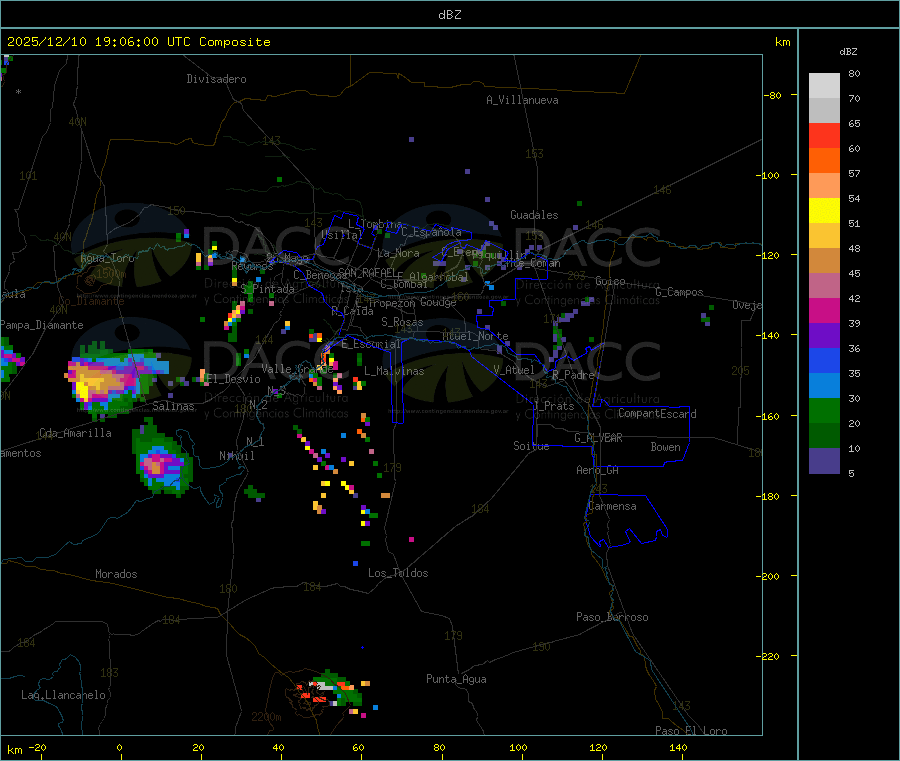Click the slate 5-10 dBZ legend swatch
The image size is (900, 761).
point(824,460)
